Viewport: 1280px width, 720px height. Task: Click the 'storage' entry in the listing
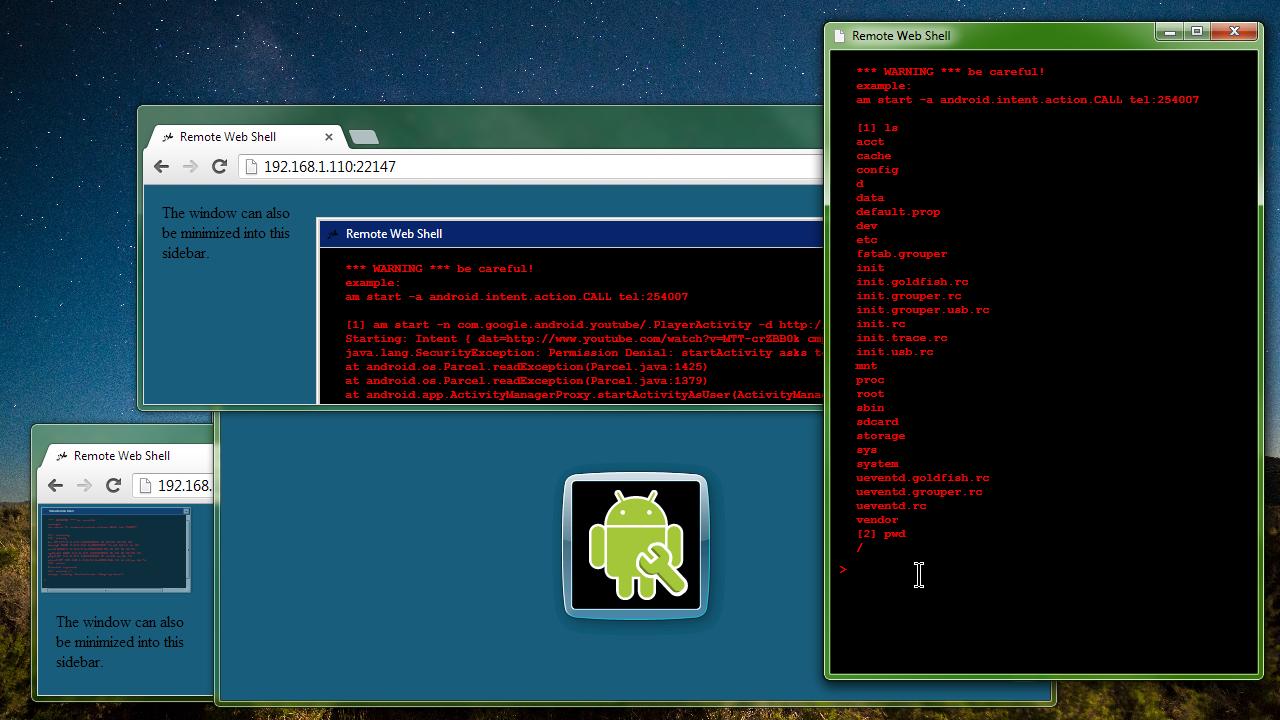click(880, 436)
